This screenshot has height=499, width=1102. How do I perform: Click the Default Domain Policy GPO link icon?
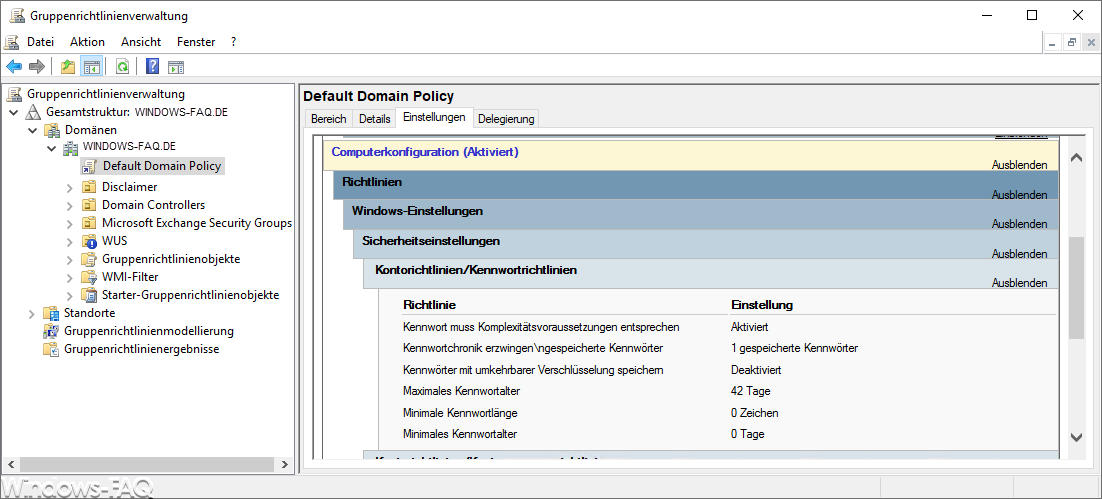(89, 167)
